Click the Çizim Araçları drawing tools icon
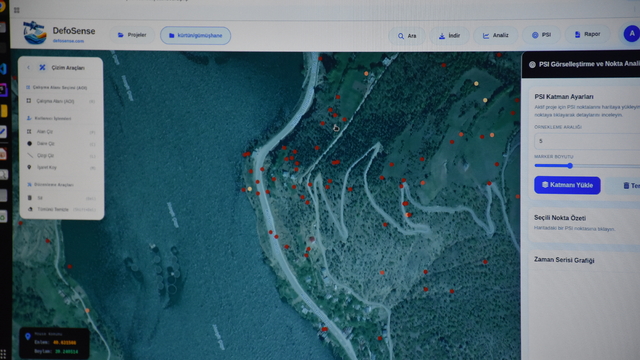Viewport: 640px width, 360px height. pos(42,67)
